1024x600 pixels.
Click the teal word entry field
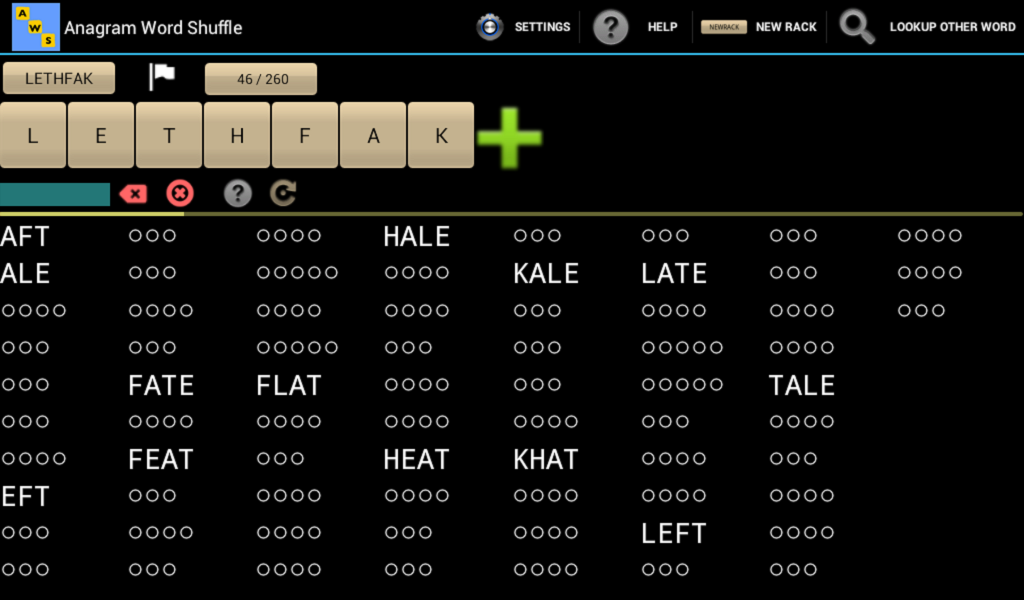pos(55,194)
